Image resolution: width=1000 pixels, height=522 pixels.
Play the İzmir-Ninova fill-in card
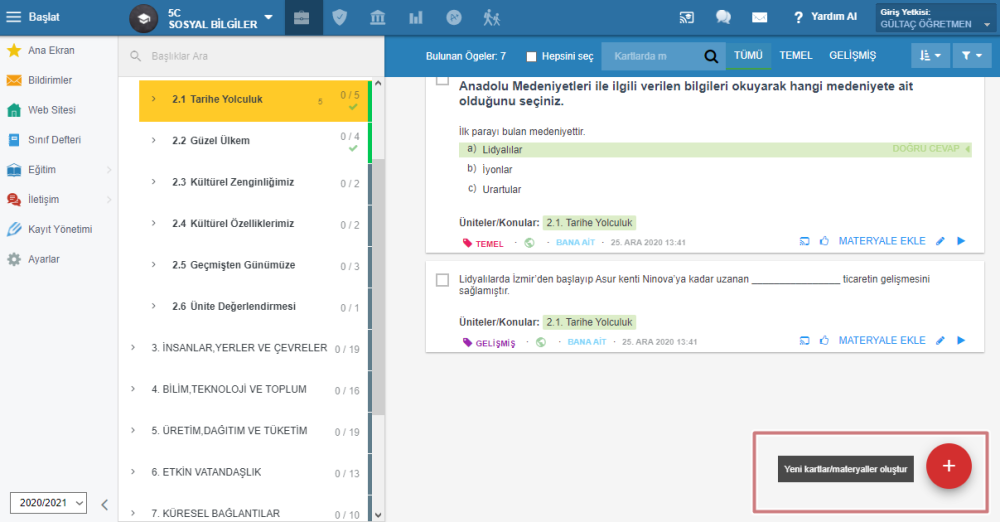click(961, 340)
